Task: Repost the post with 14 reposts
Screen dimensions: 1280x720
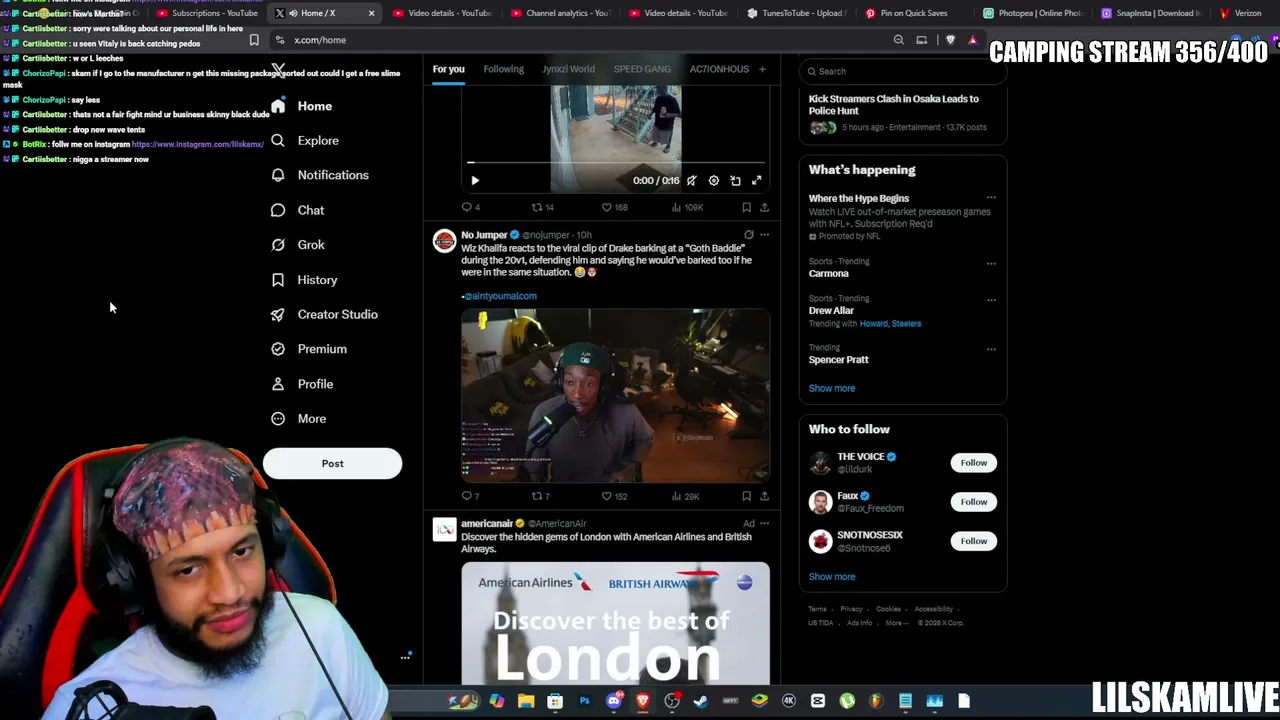Action: click(x=542, y=207)
